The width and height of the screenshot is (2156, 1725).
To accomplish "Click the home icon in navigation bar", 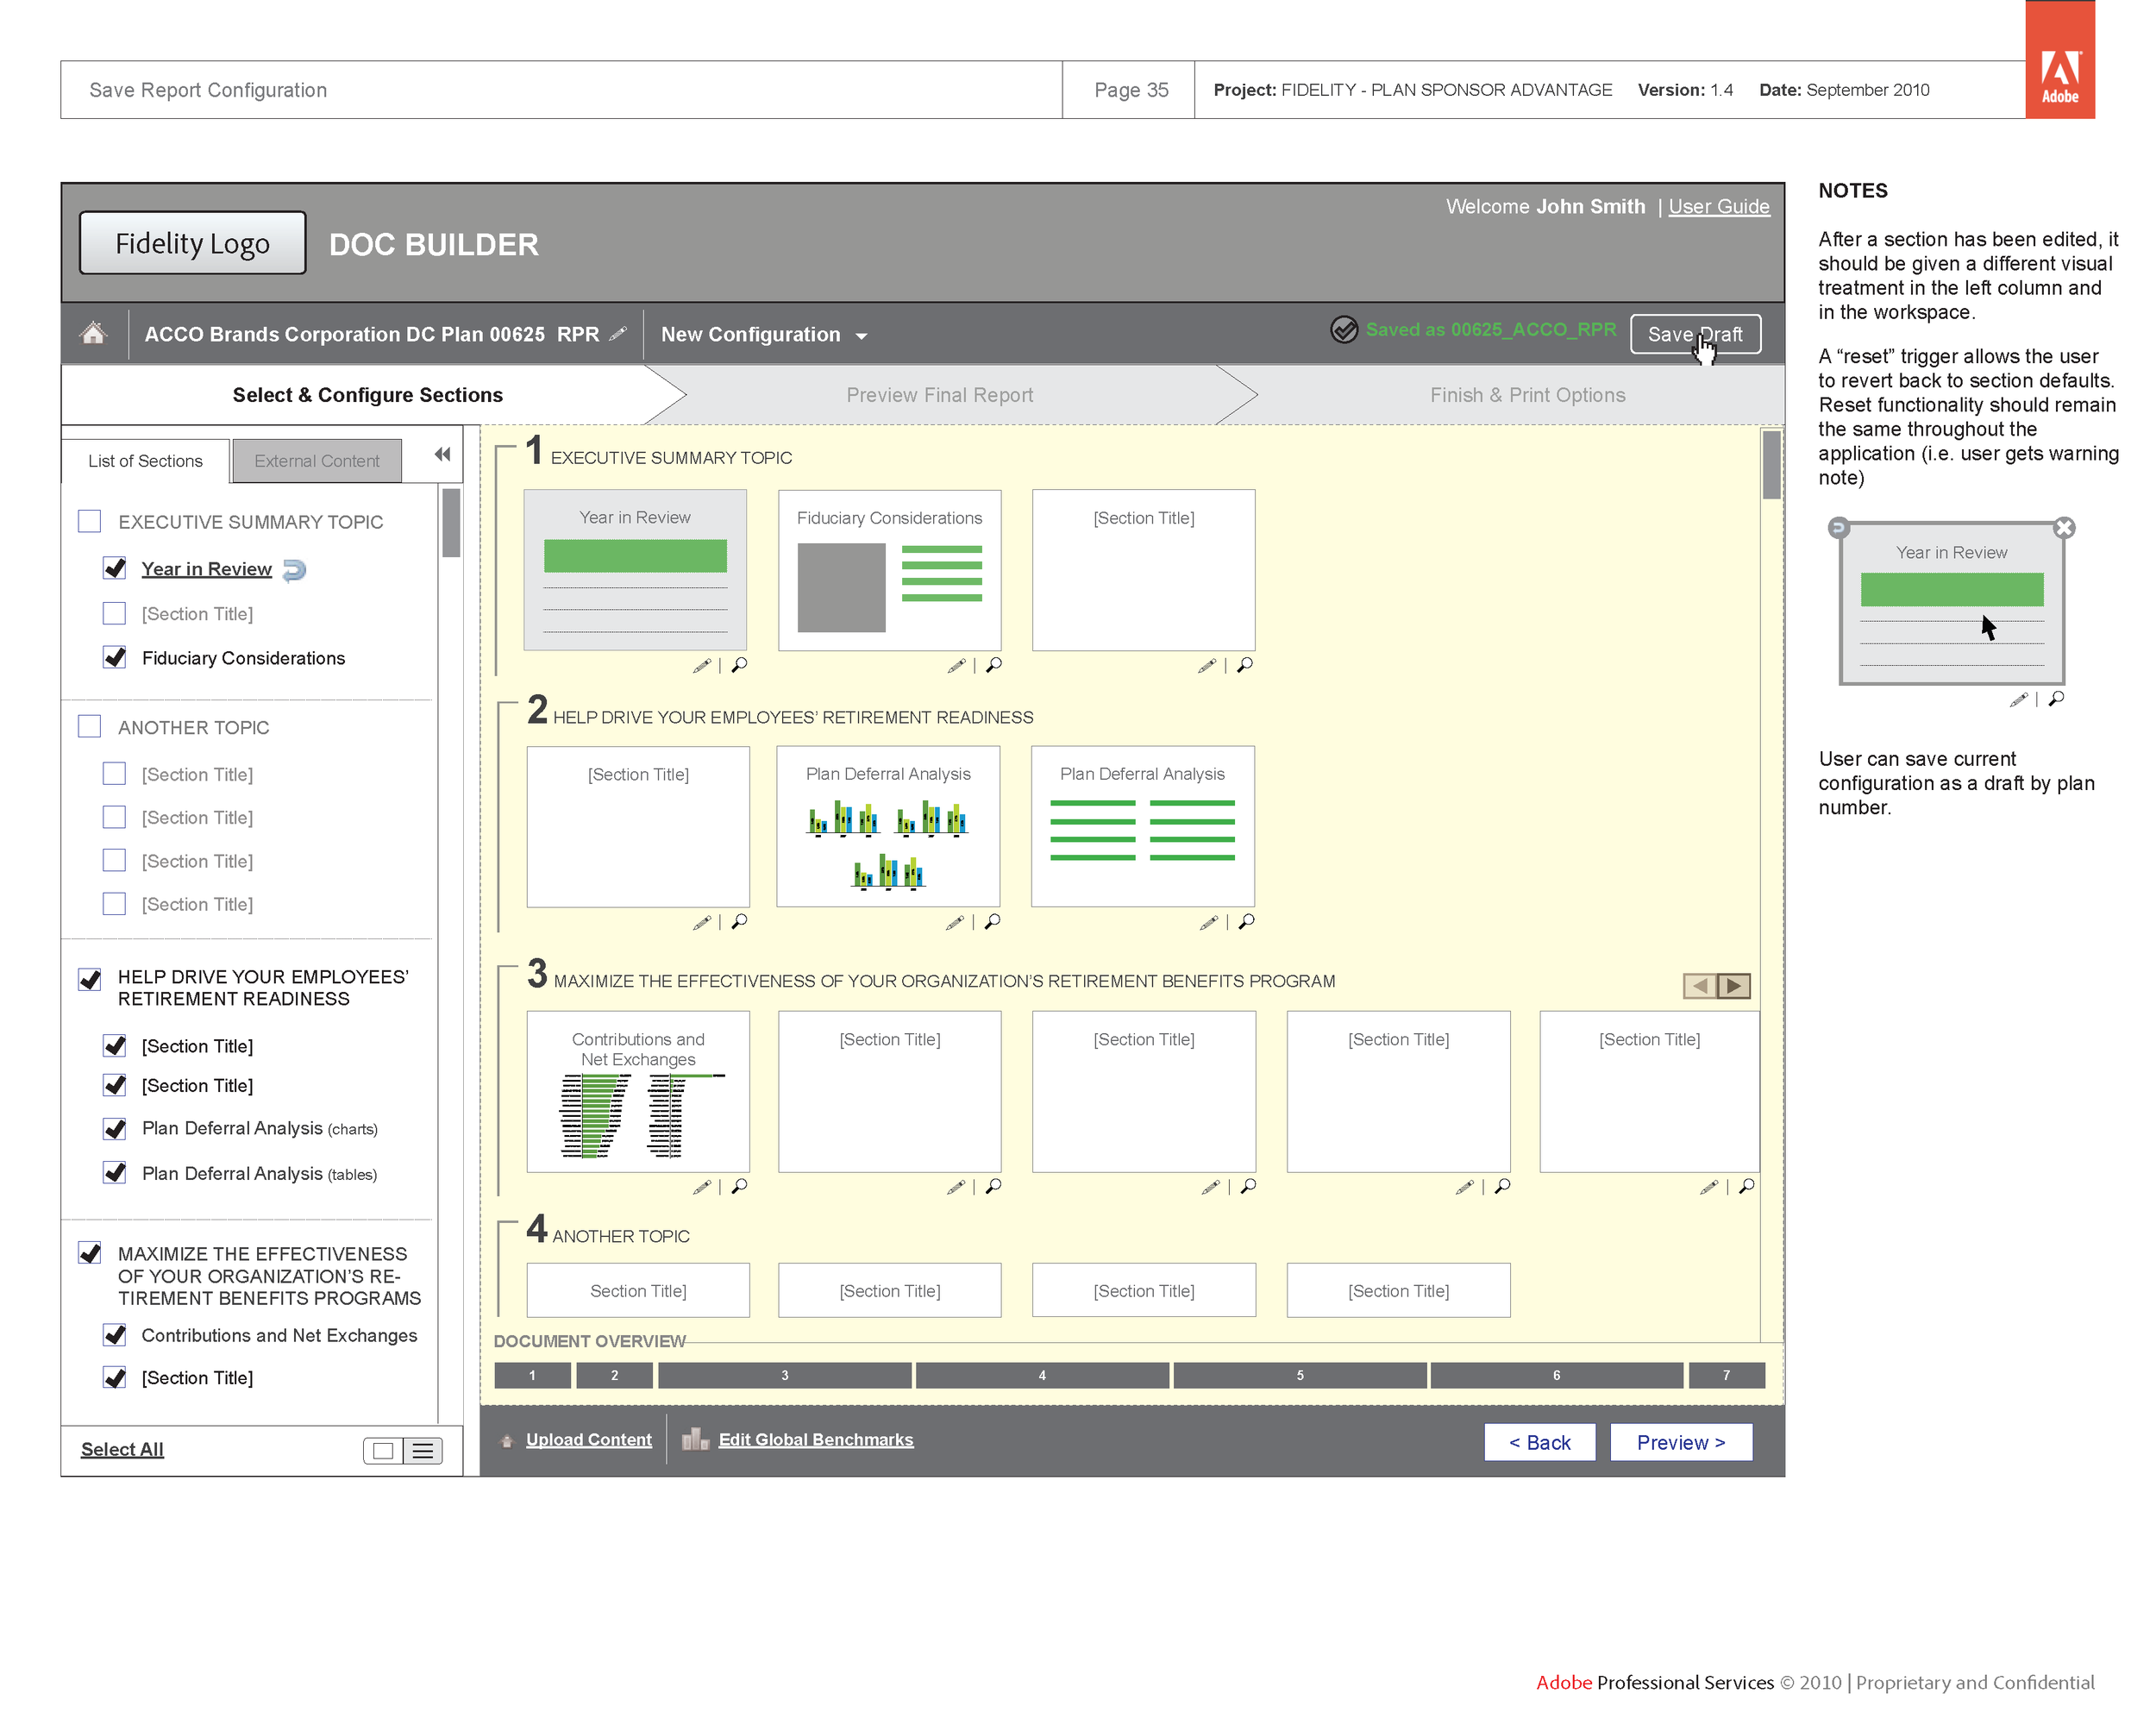I will (x=93, y=333).
